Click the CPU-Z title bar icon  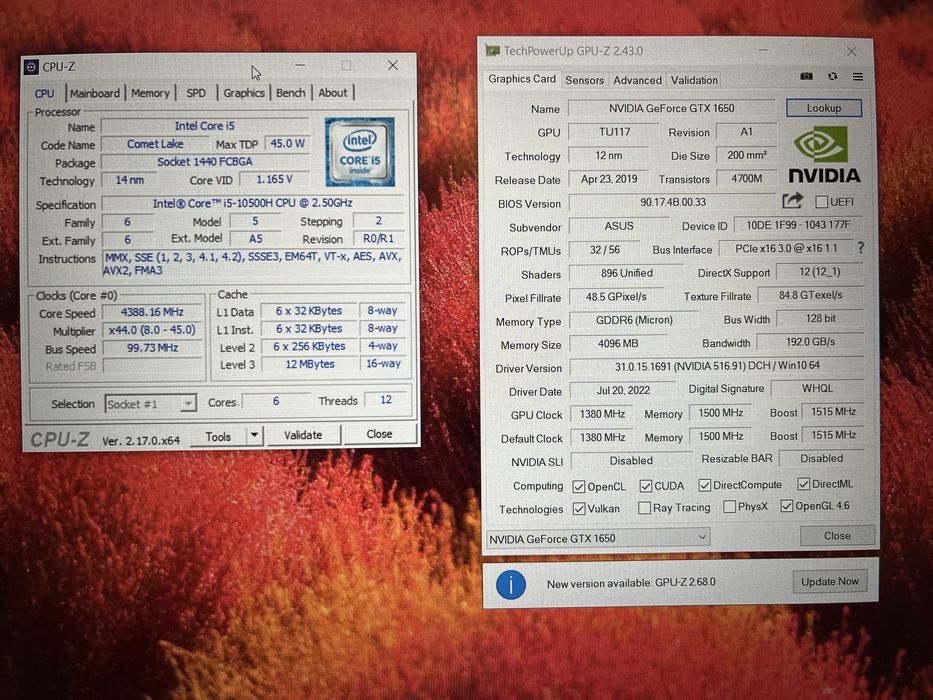[x=31, y=67]
